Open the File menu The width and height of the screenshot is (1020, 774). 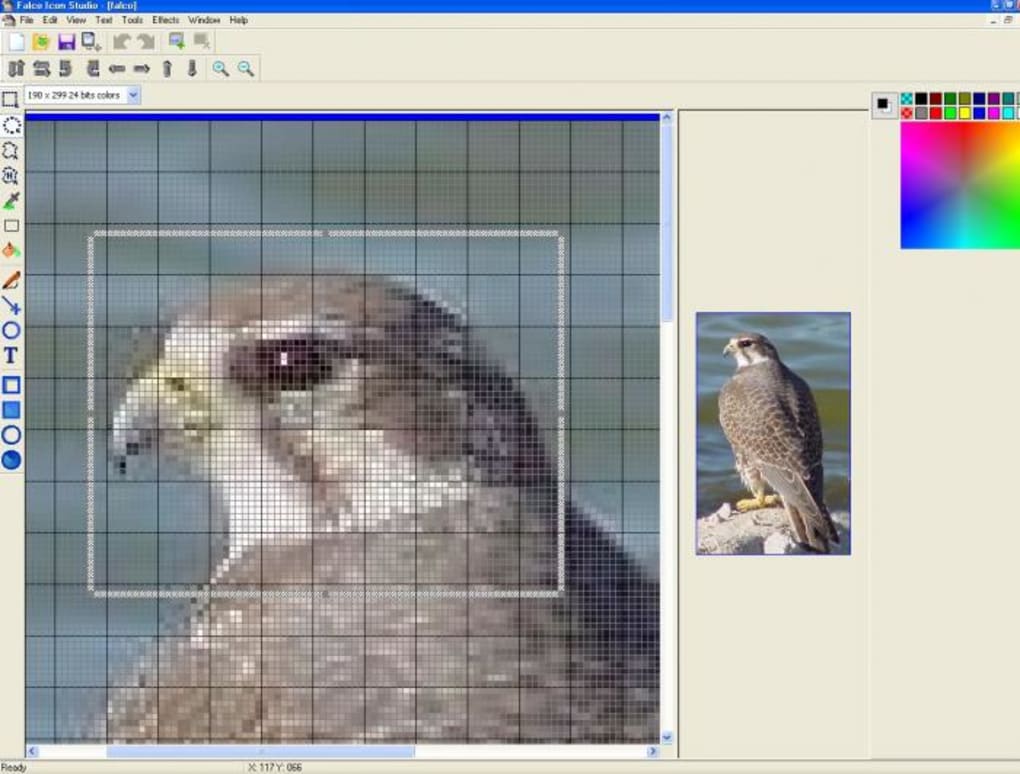27,20
